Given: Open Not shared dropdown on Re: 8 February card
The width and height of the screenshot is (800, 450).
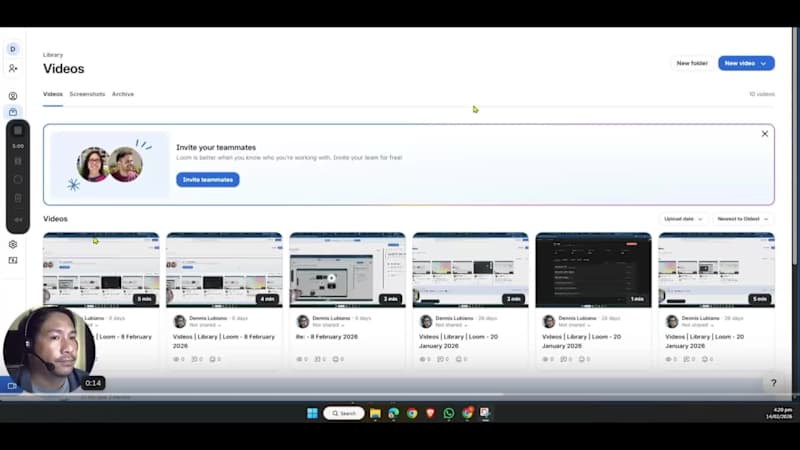Looking at the screenshot, I should coord(328,325).
